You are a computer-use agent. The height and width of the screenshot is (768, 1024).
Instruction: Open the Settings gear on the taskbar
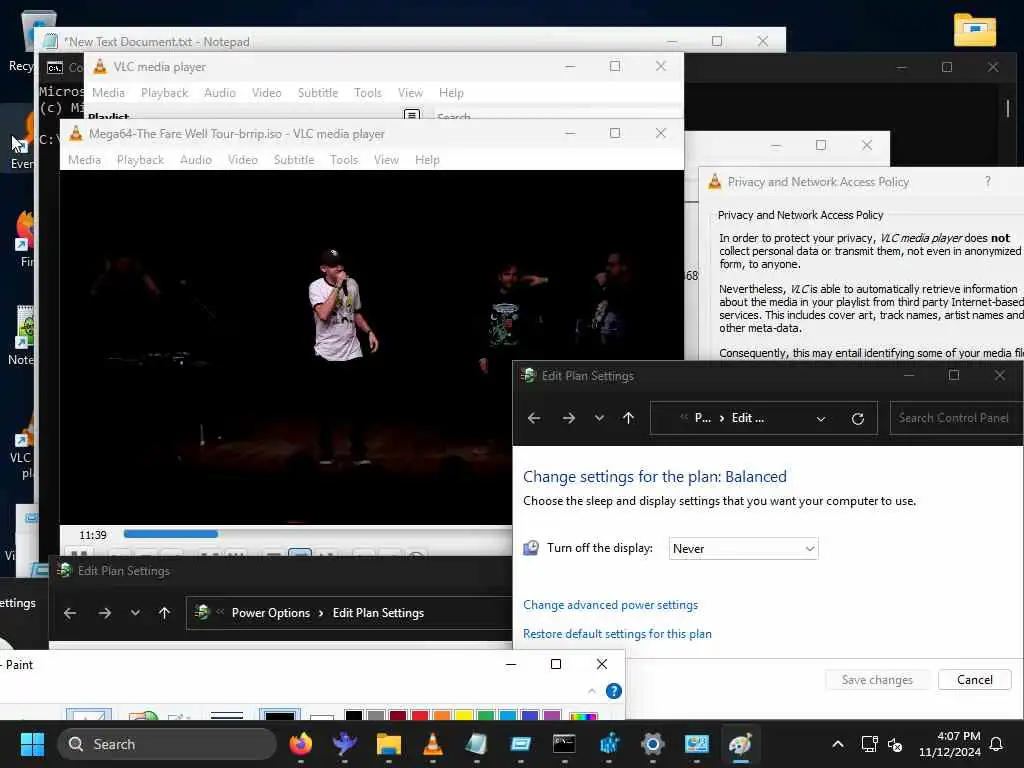pos(652,744)
